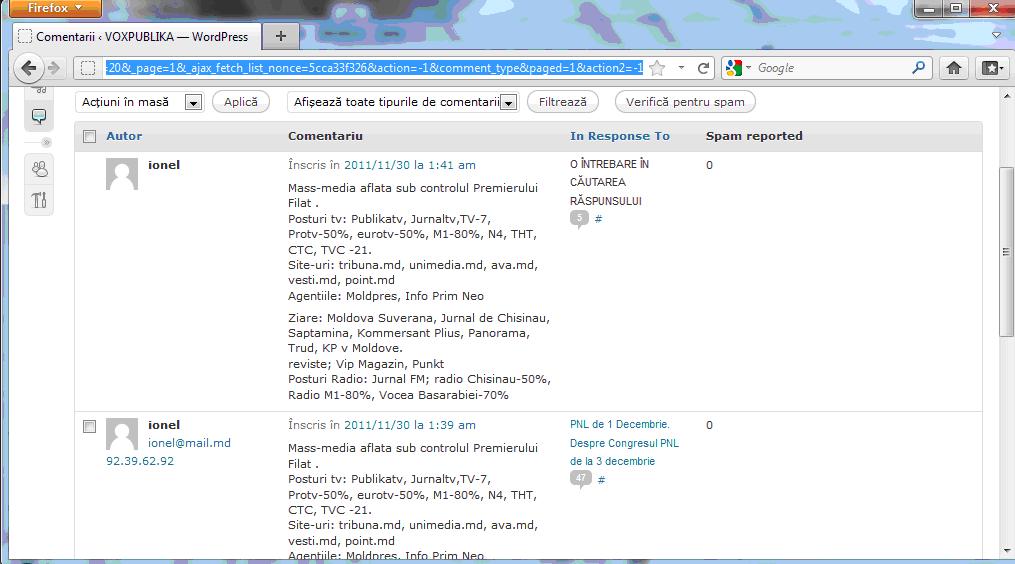Maximize the Firefox window

(x=956, y=8)
